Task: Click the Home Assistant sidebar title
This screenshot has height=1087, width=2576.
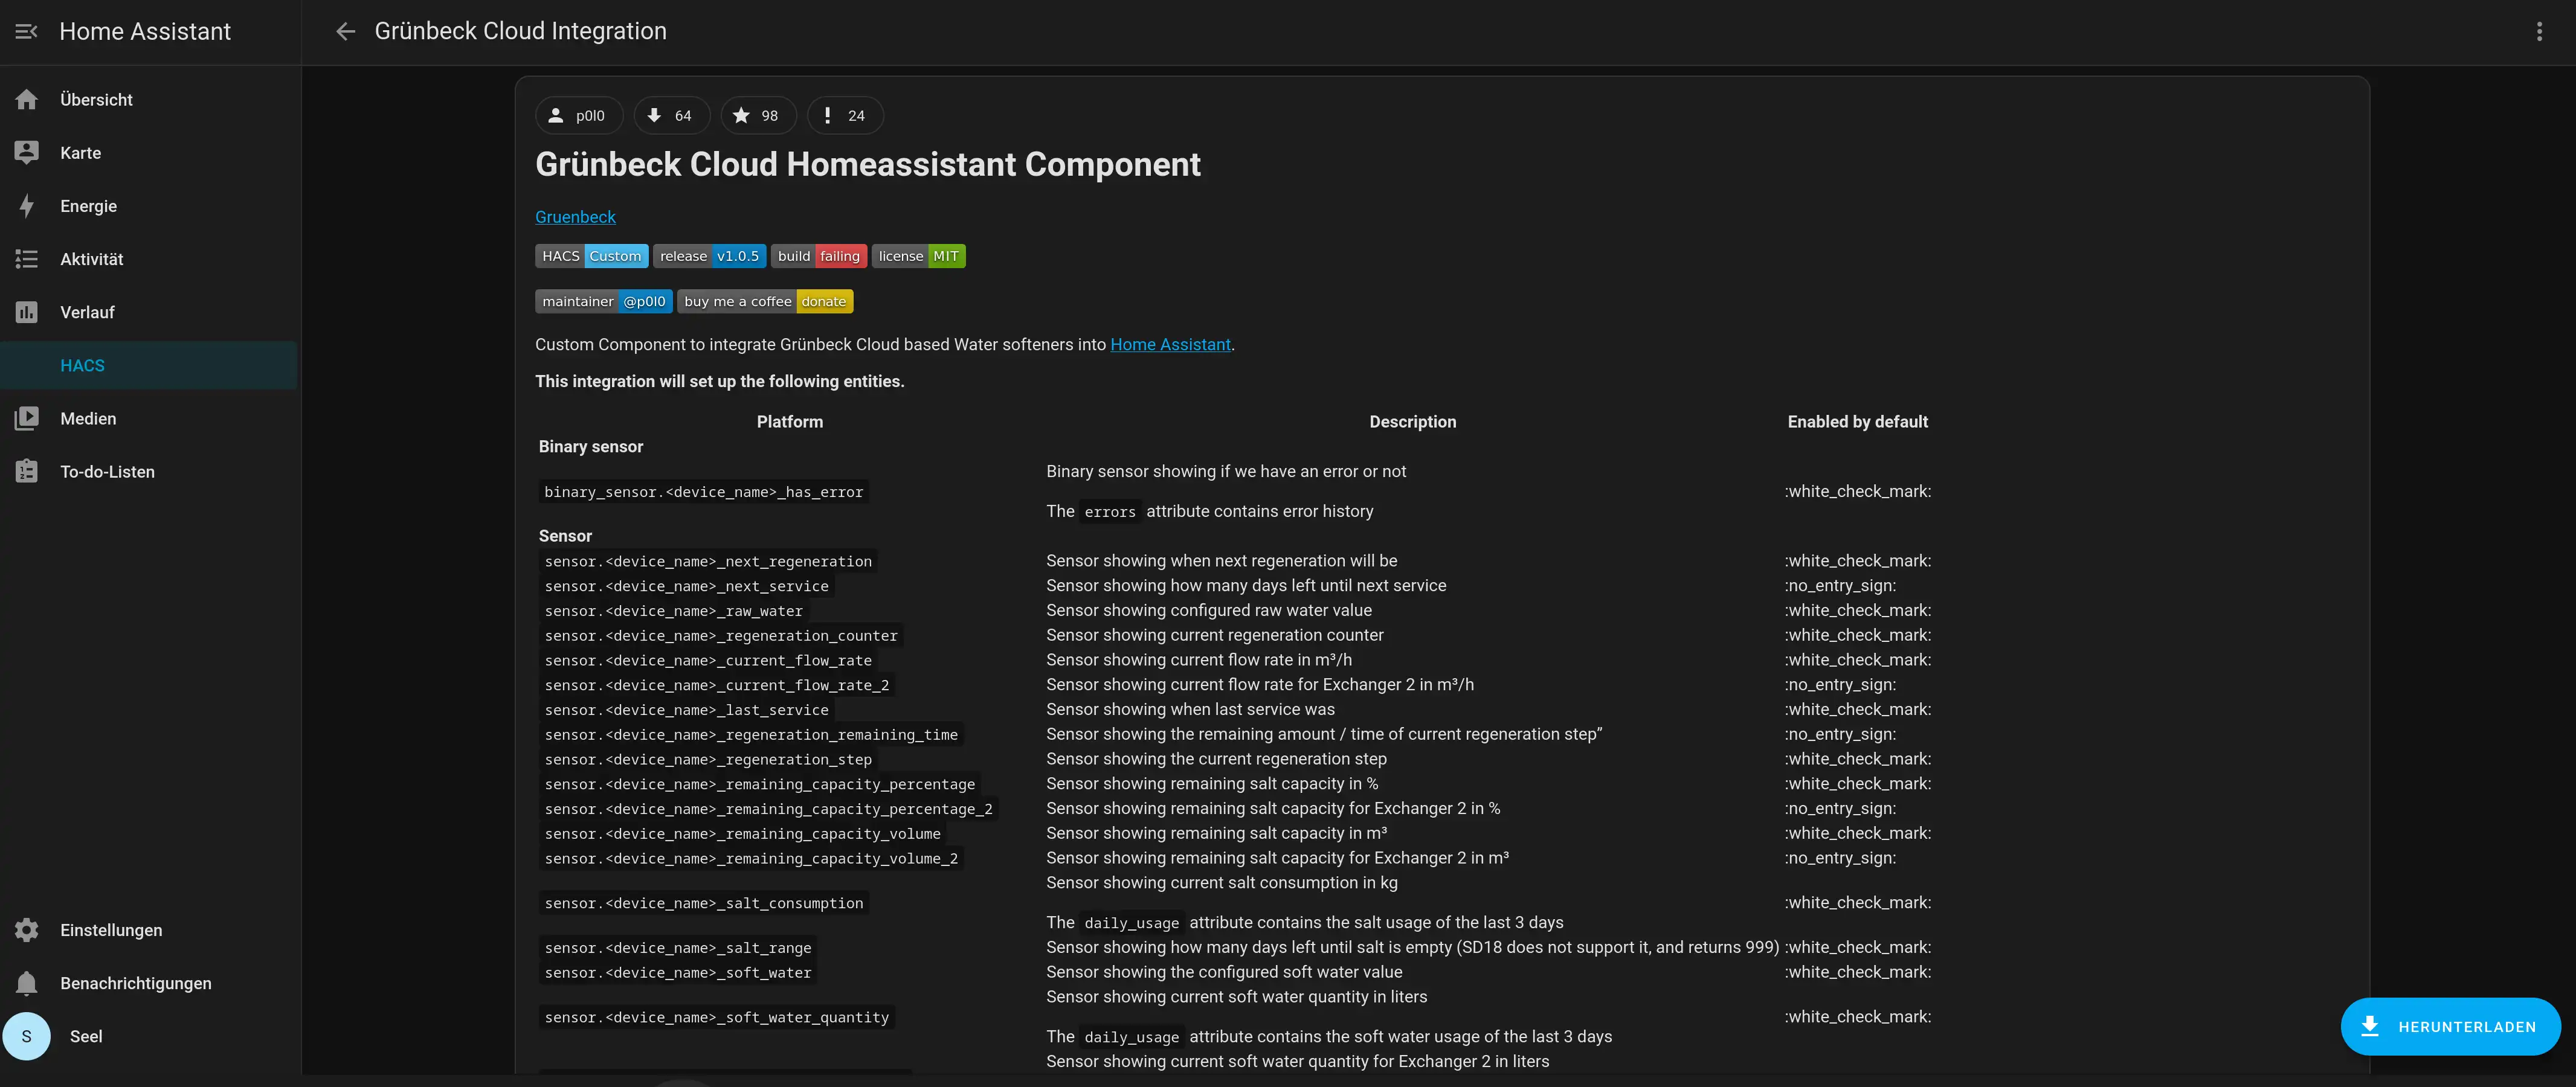Action: 145,32
